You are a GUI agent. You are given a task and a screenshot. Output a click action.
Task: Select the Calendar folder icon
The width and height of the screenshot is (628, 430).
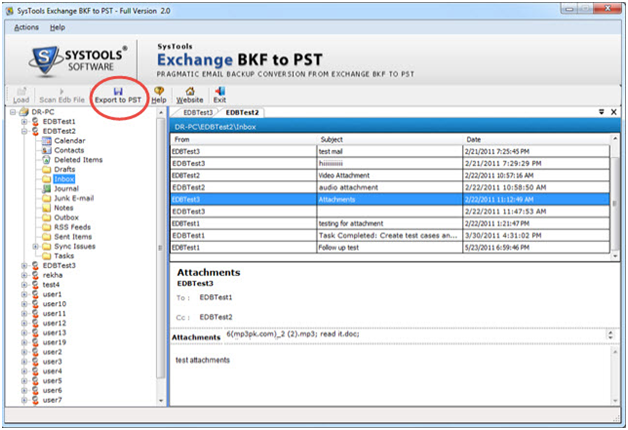47,141
